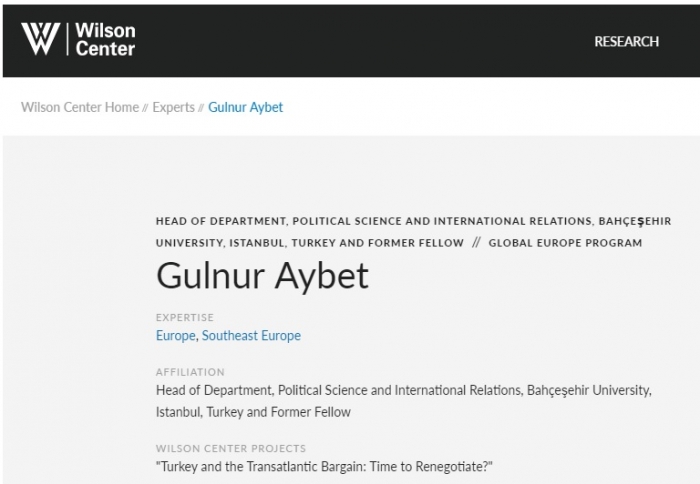
Task: Click the Wilson Center wordmark text
Action: pos(105,39)
